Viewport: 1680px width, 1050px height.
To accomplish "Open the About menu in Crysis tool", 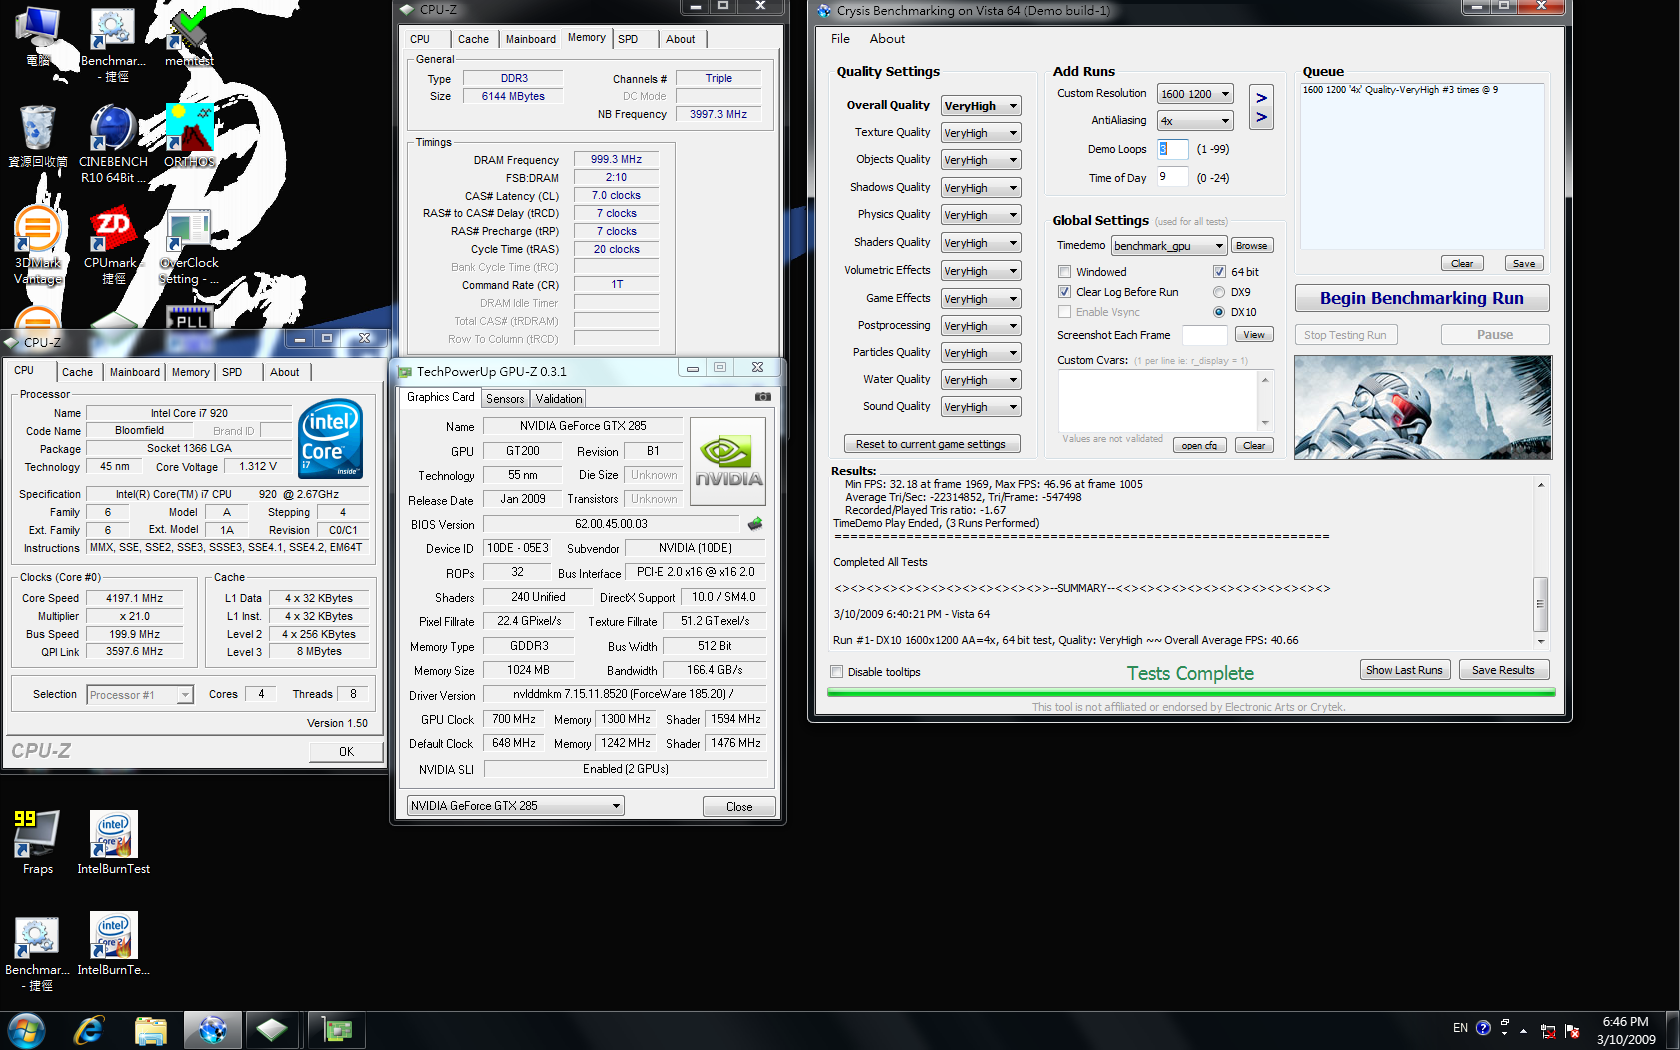I will (x=887, y=39).
